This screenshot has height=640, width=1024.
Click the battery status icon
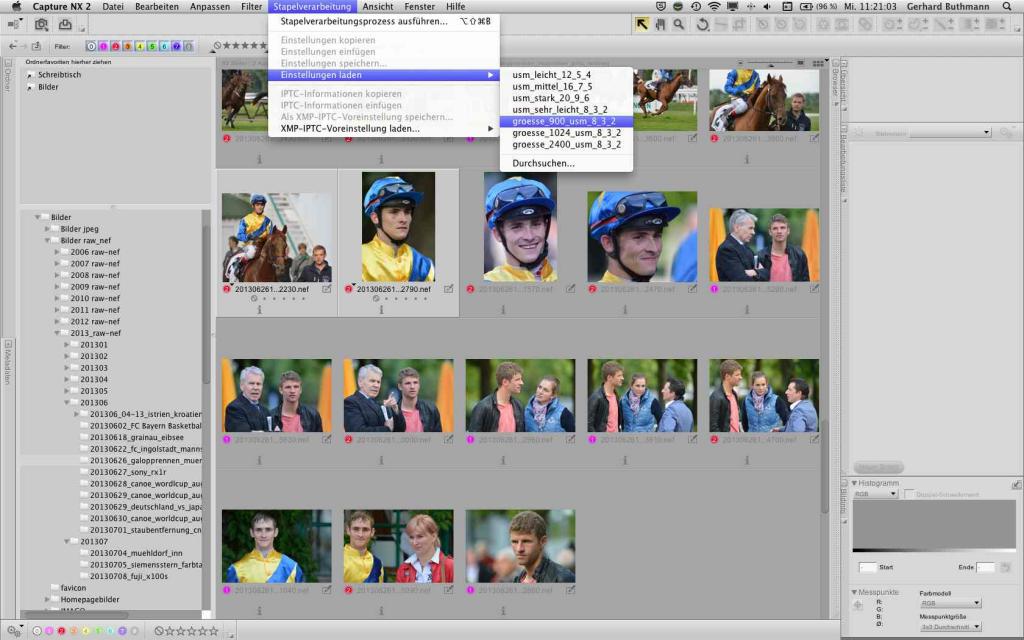tap(806, 7)
